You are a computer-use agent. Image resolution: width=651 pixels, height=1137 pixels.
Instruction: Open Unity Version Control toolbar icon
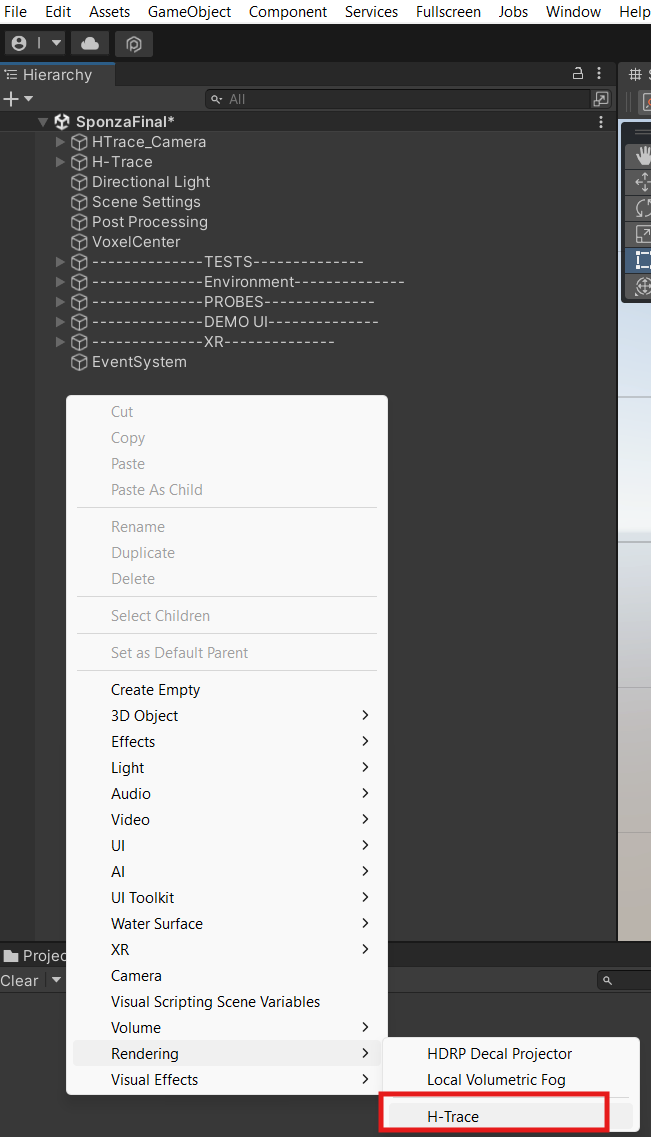pos(134,44)
